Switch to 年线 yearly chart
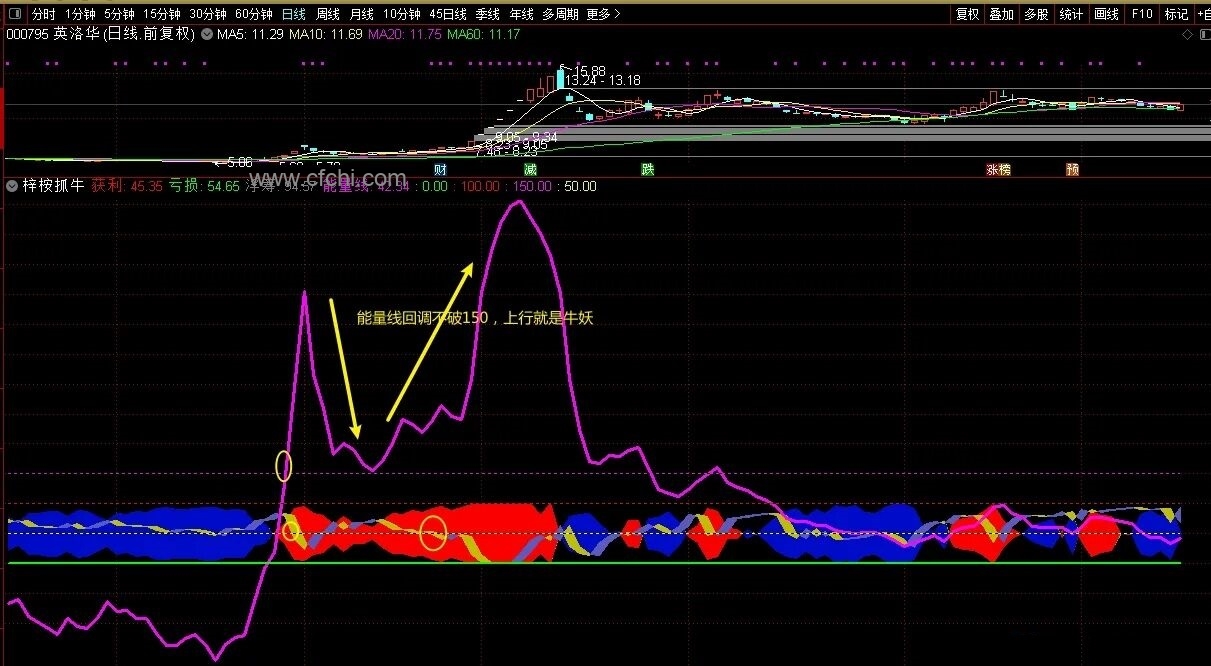The height and width of the screenshot is (666, 1211). pyautogui.click(x=521, y=14)
